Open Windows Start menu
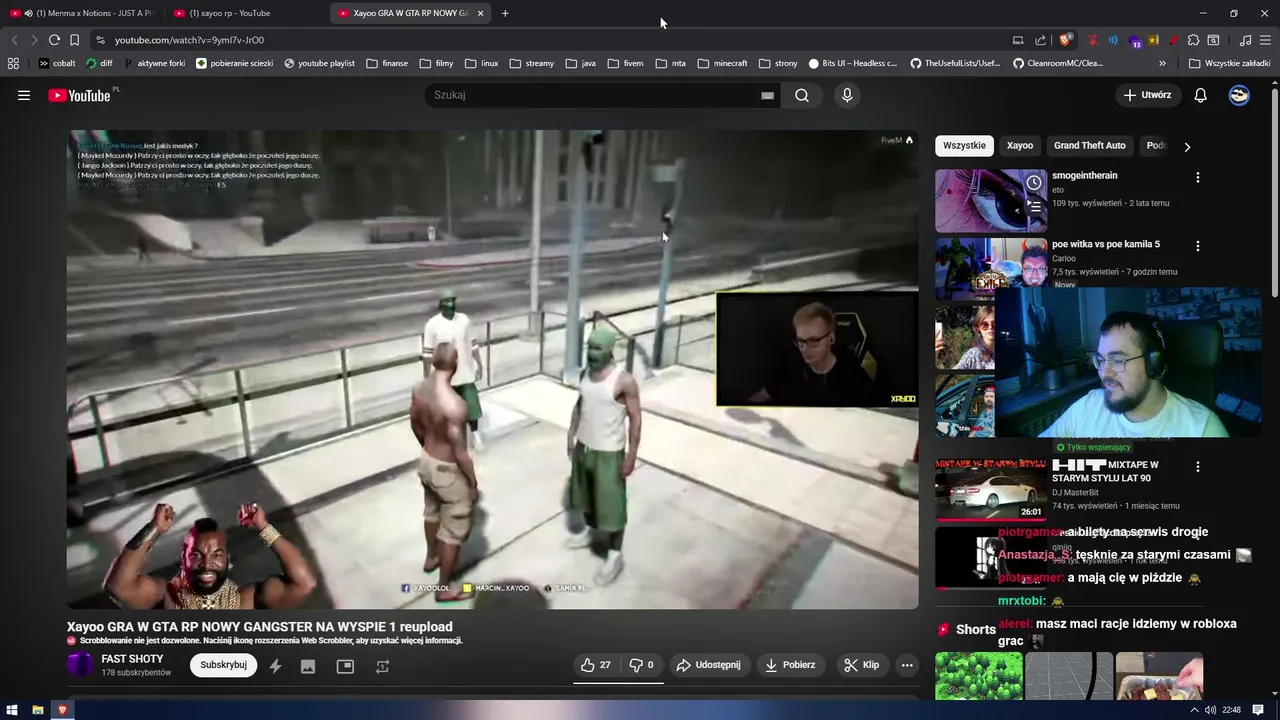This screenshot has height=720, width=1280. [12, 710]
